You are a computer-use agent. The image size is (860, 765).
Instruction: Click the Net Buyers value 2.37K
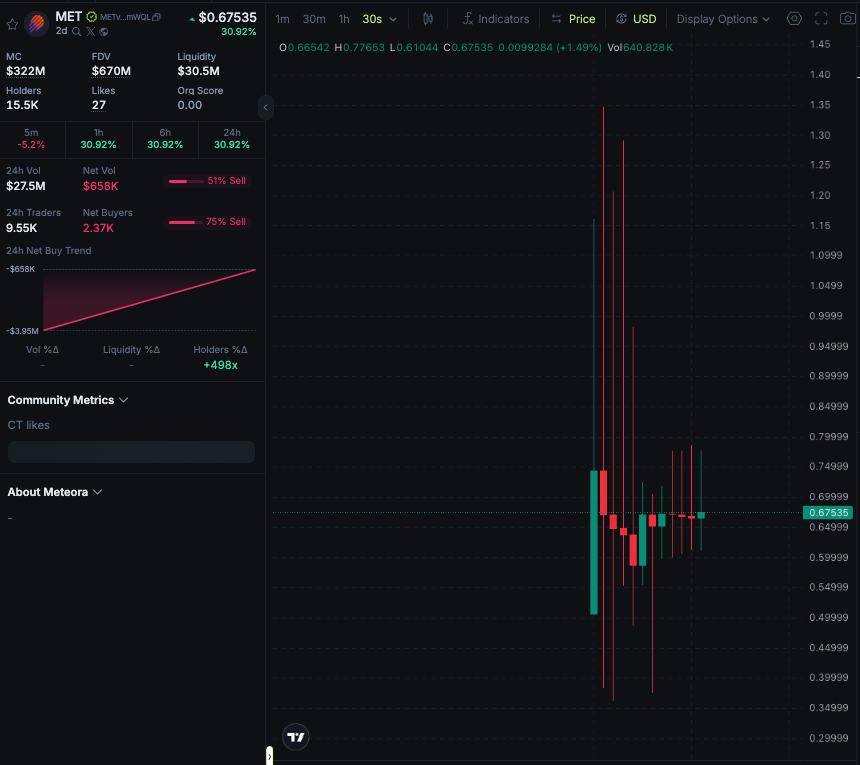click(x=98, y=228)
